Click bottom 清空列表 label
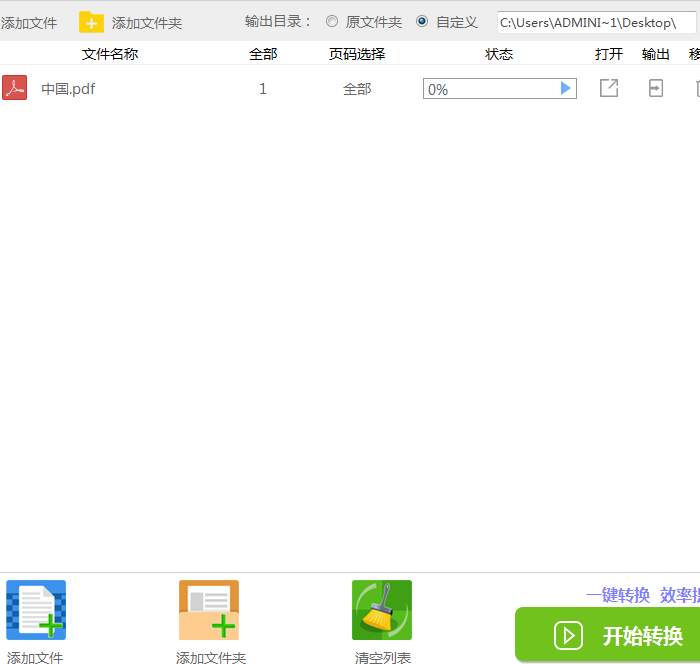The width and height of the screenshot is (700, 664). pyautogui.click(x=383, y=658)
